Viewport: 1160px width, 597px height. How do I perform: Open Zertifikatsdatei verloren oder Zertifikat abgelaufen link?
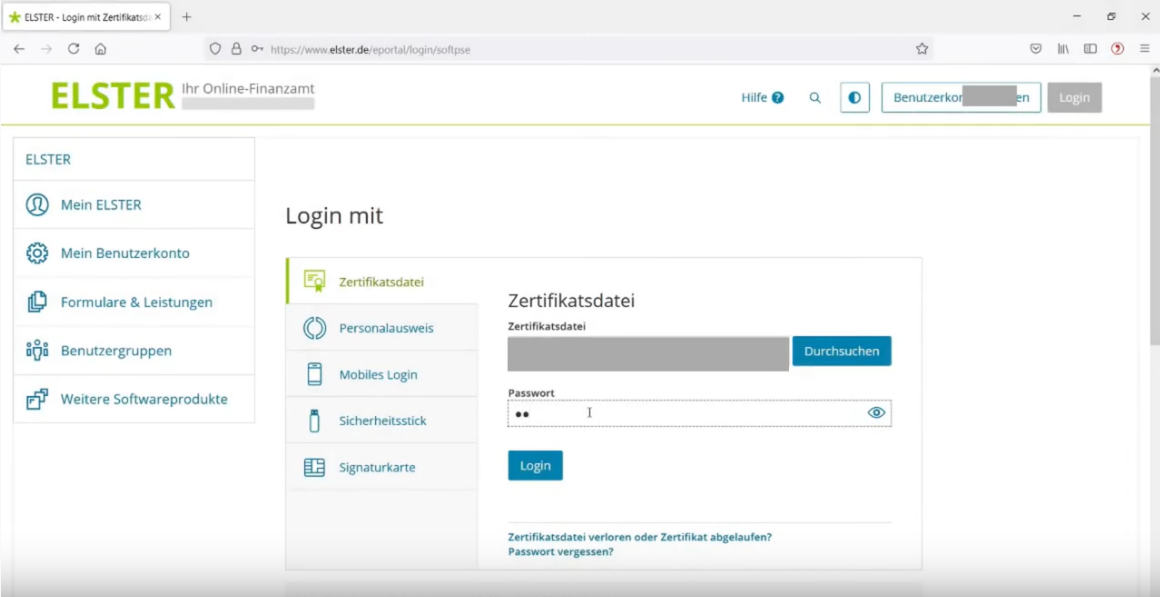(x=640, y=537)
